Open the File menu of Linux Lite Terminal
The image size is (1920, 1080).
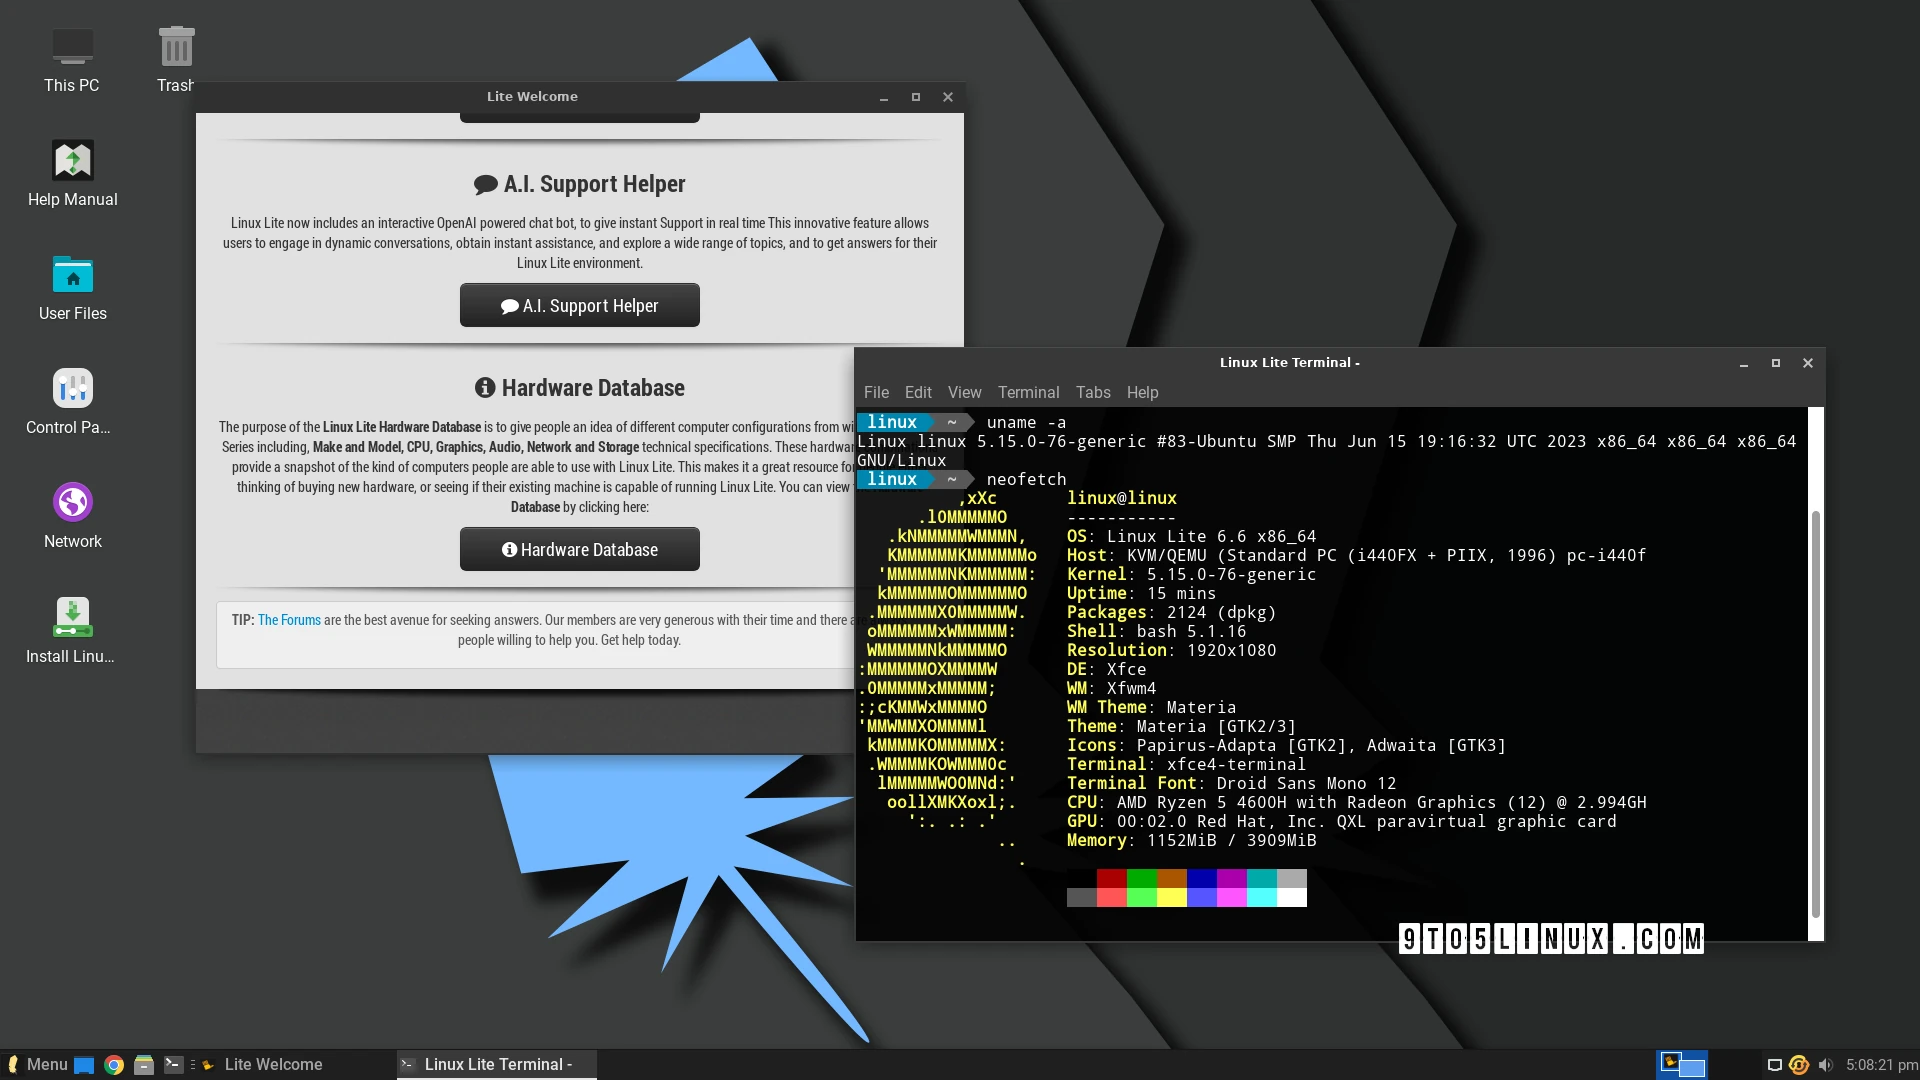(x=876, y=392)
